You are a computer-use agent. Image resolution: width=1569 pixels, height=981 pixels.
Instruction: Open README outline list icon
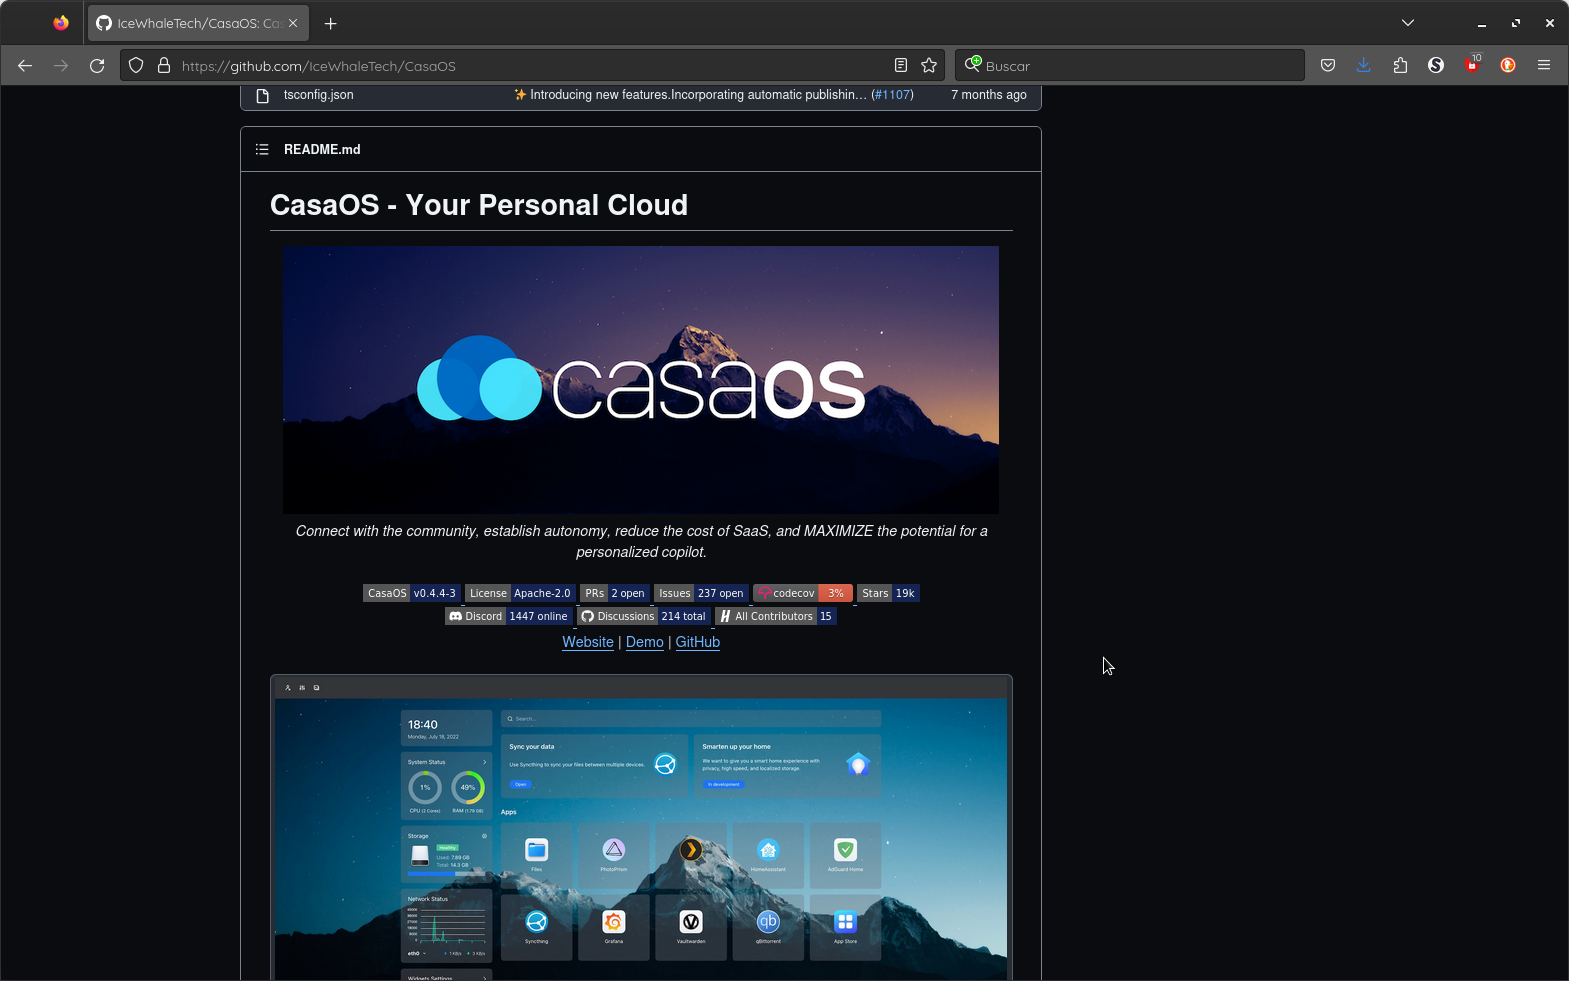click(262, 149)
